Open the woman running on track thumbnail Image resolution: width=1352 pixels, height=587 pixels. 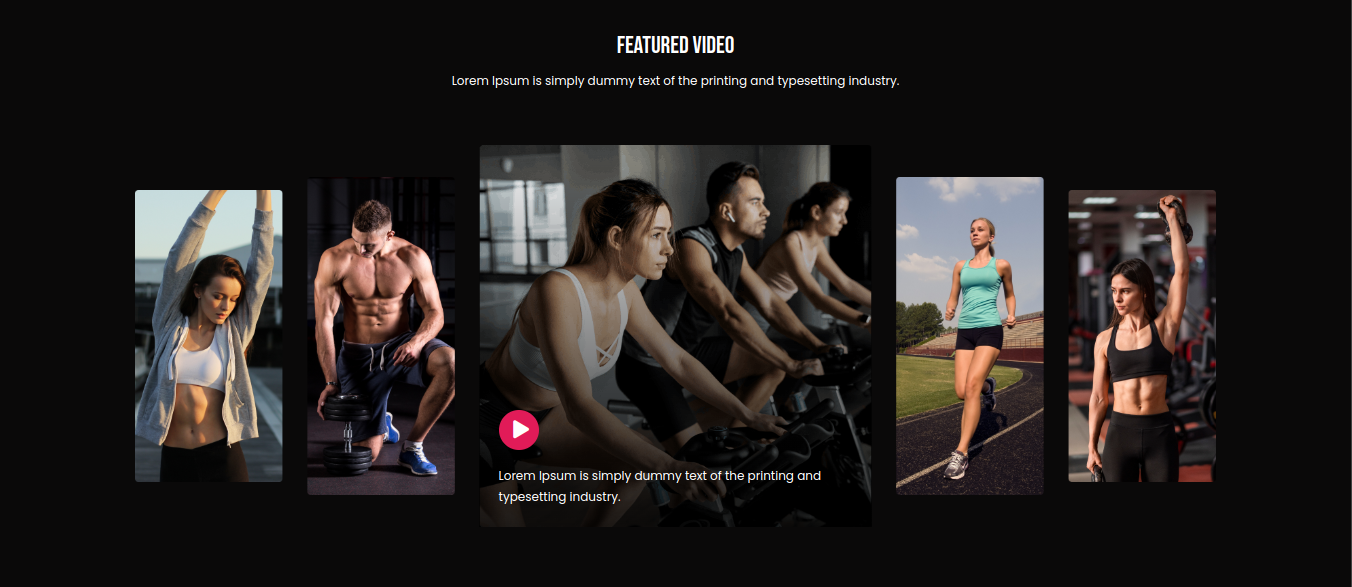[970, 336]
